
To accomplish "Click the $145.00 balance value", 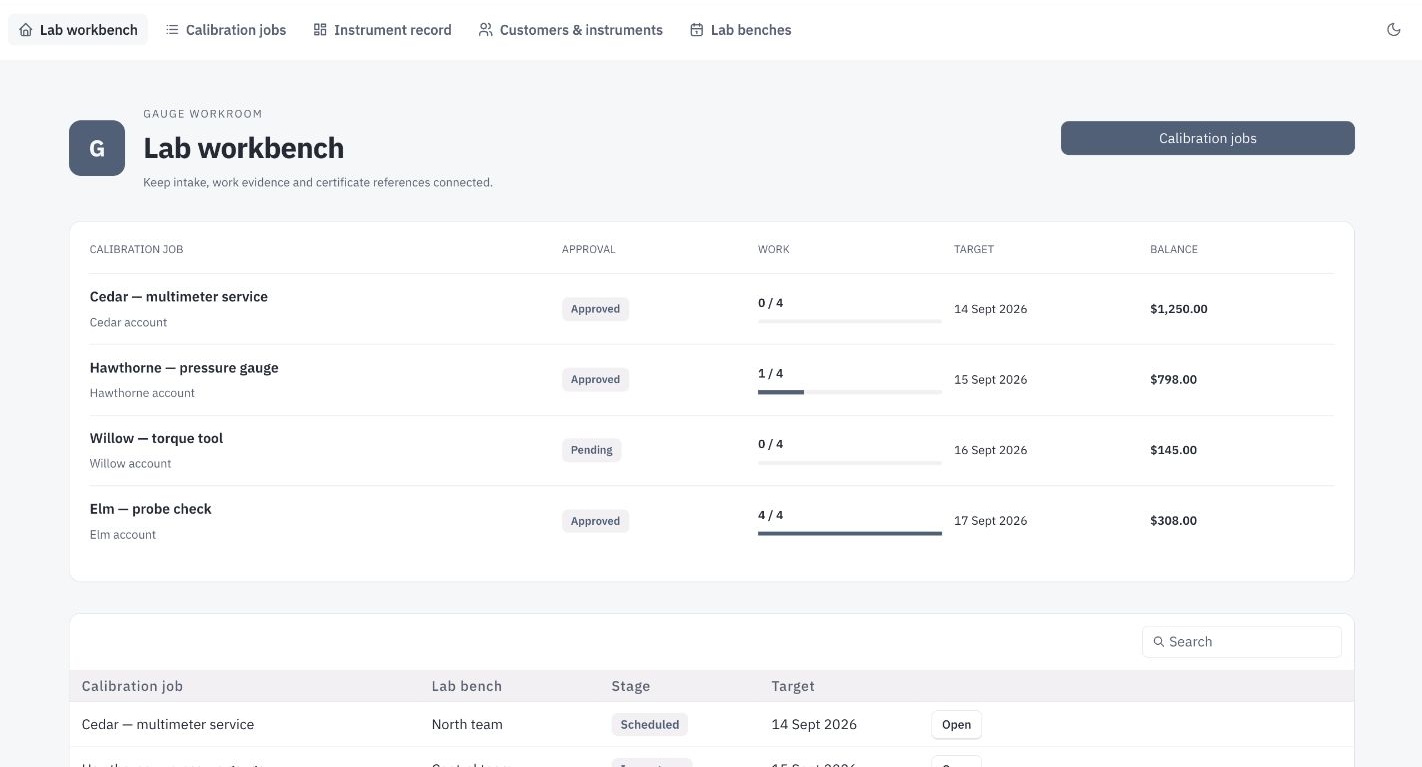I will tap(1174, 450).
